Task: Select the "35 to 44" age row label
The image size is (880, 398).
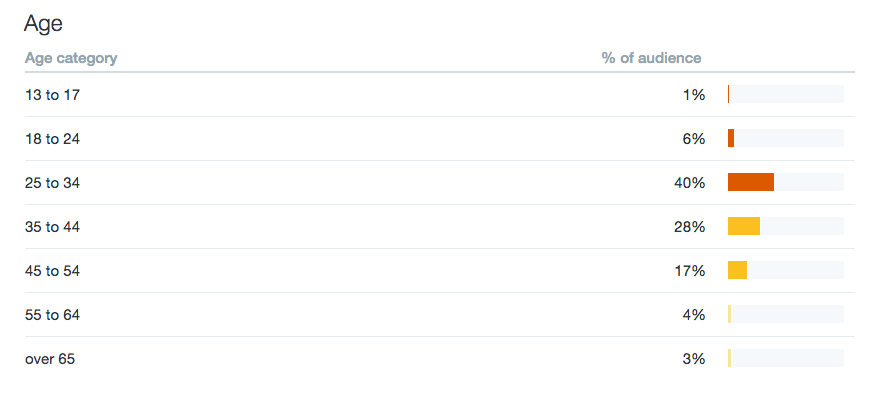Action: tap(52, 227)
